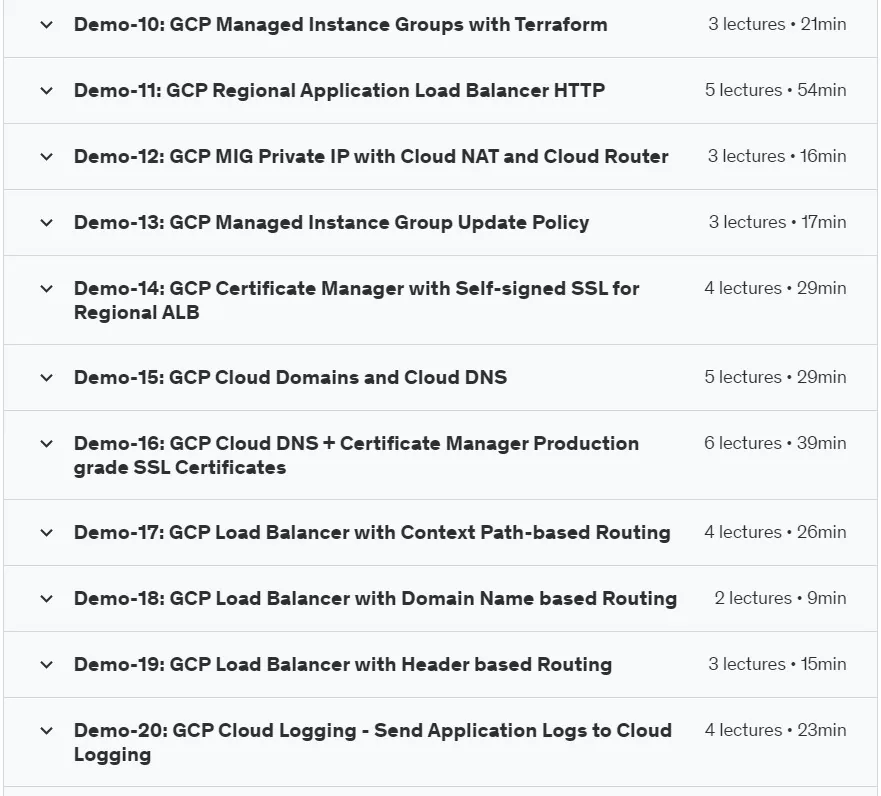881x796 pixels.
Task: Open Demo-11: GCP Regional Application Load Balancer HTTP title
Action: click(339, 90)
